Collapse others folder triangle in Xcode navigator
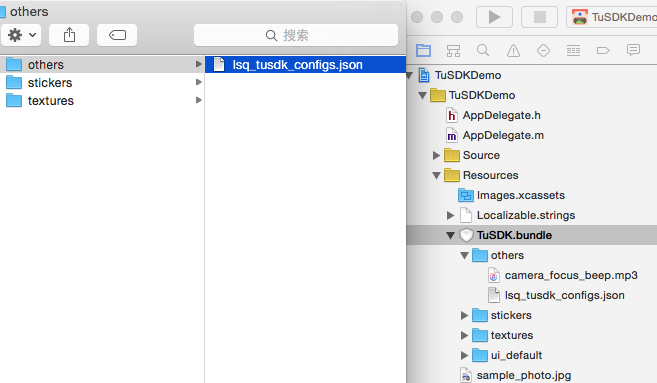 point(464,256)
